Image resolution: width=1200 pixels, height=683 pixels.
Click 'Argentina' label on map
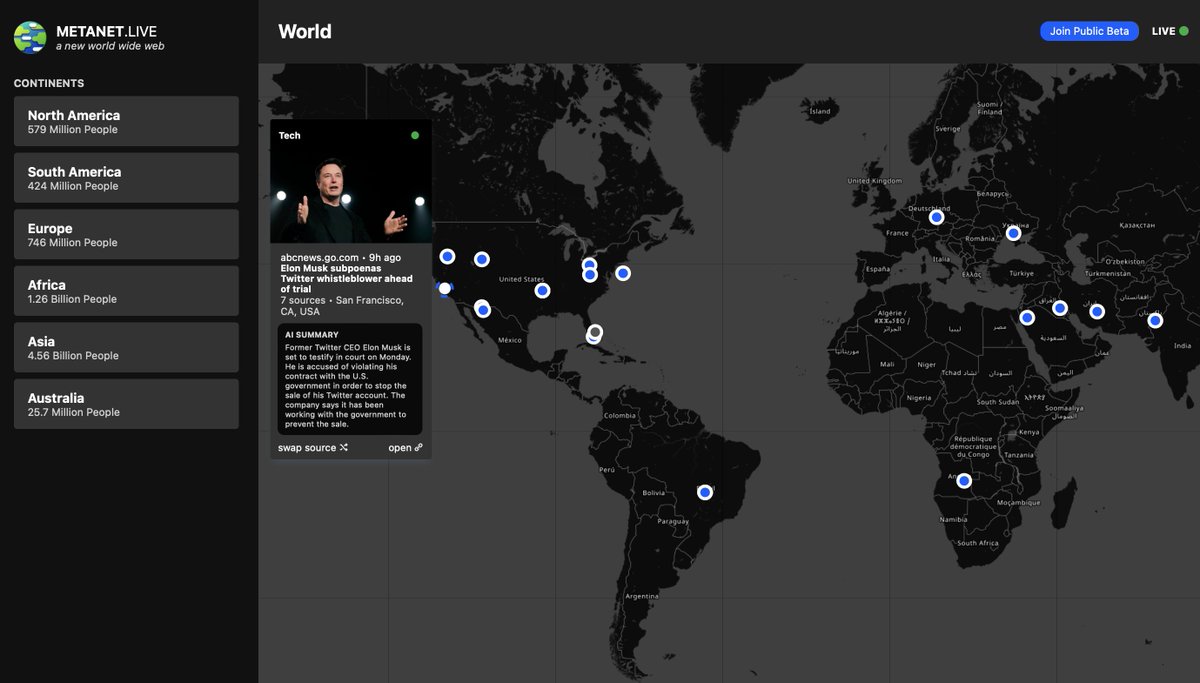(642, 596)
